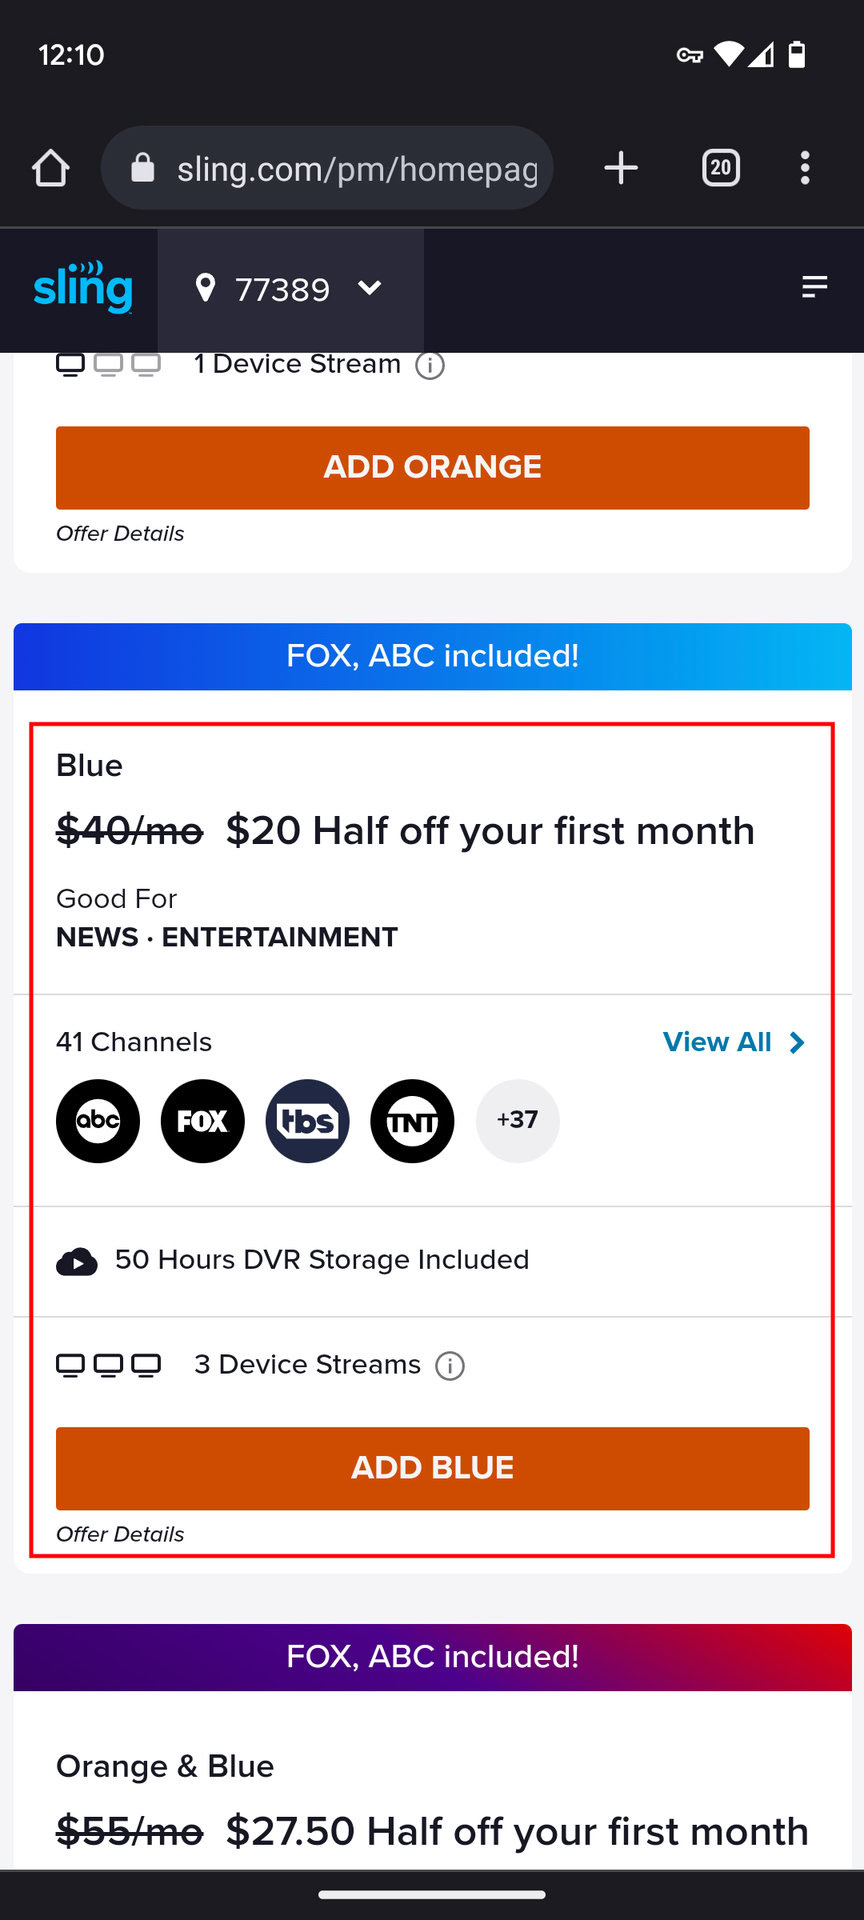Open the tab switcher showing 20 tabs

(x=721, y=168)
